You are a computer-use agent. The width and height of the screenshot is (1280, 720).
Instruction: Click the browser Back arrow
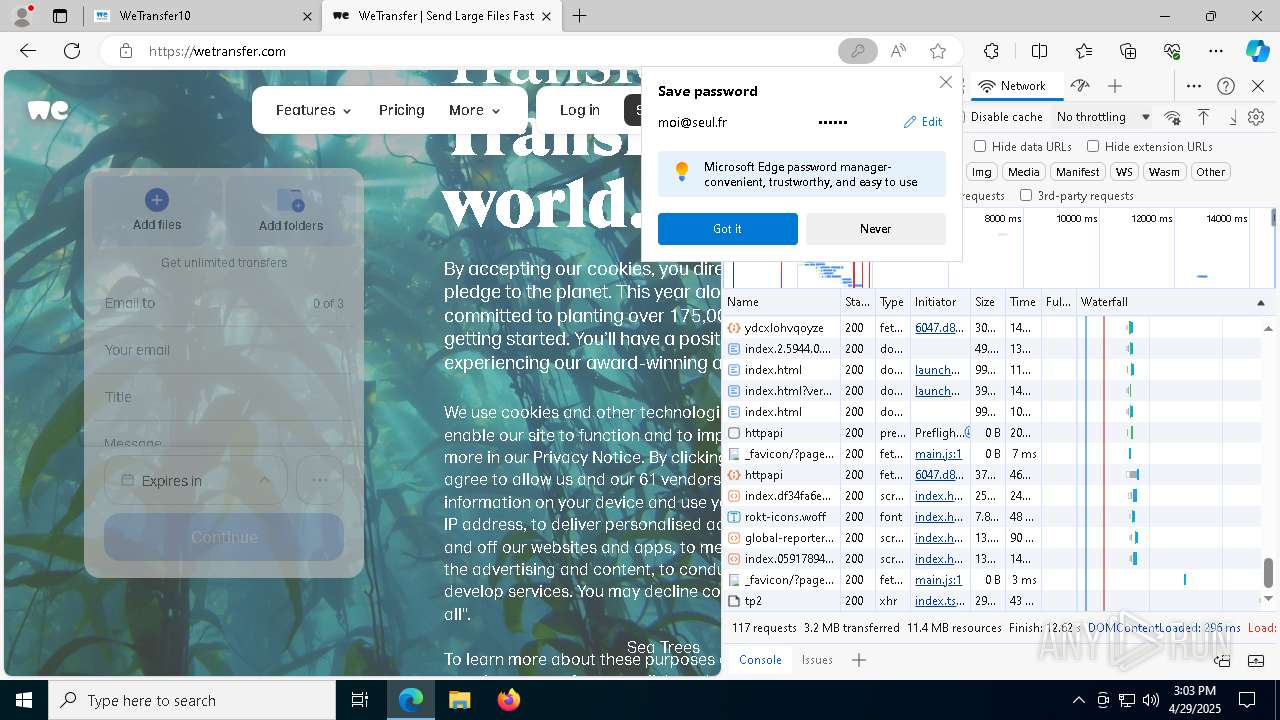(x=28, y=51)
